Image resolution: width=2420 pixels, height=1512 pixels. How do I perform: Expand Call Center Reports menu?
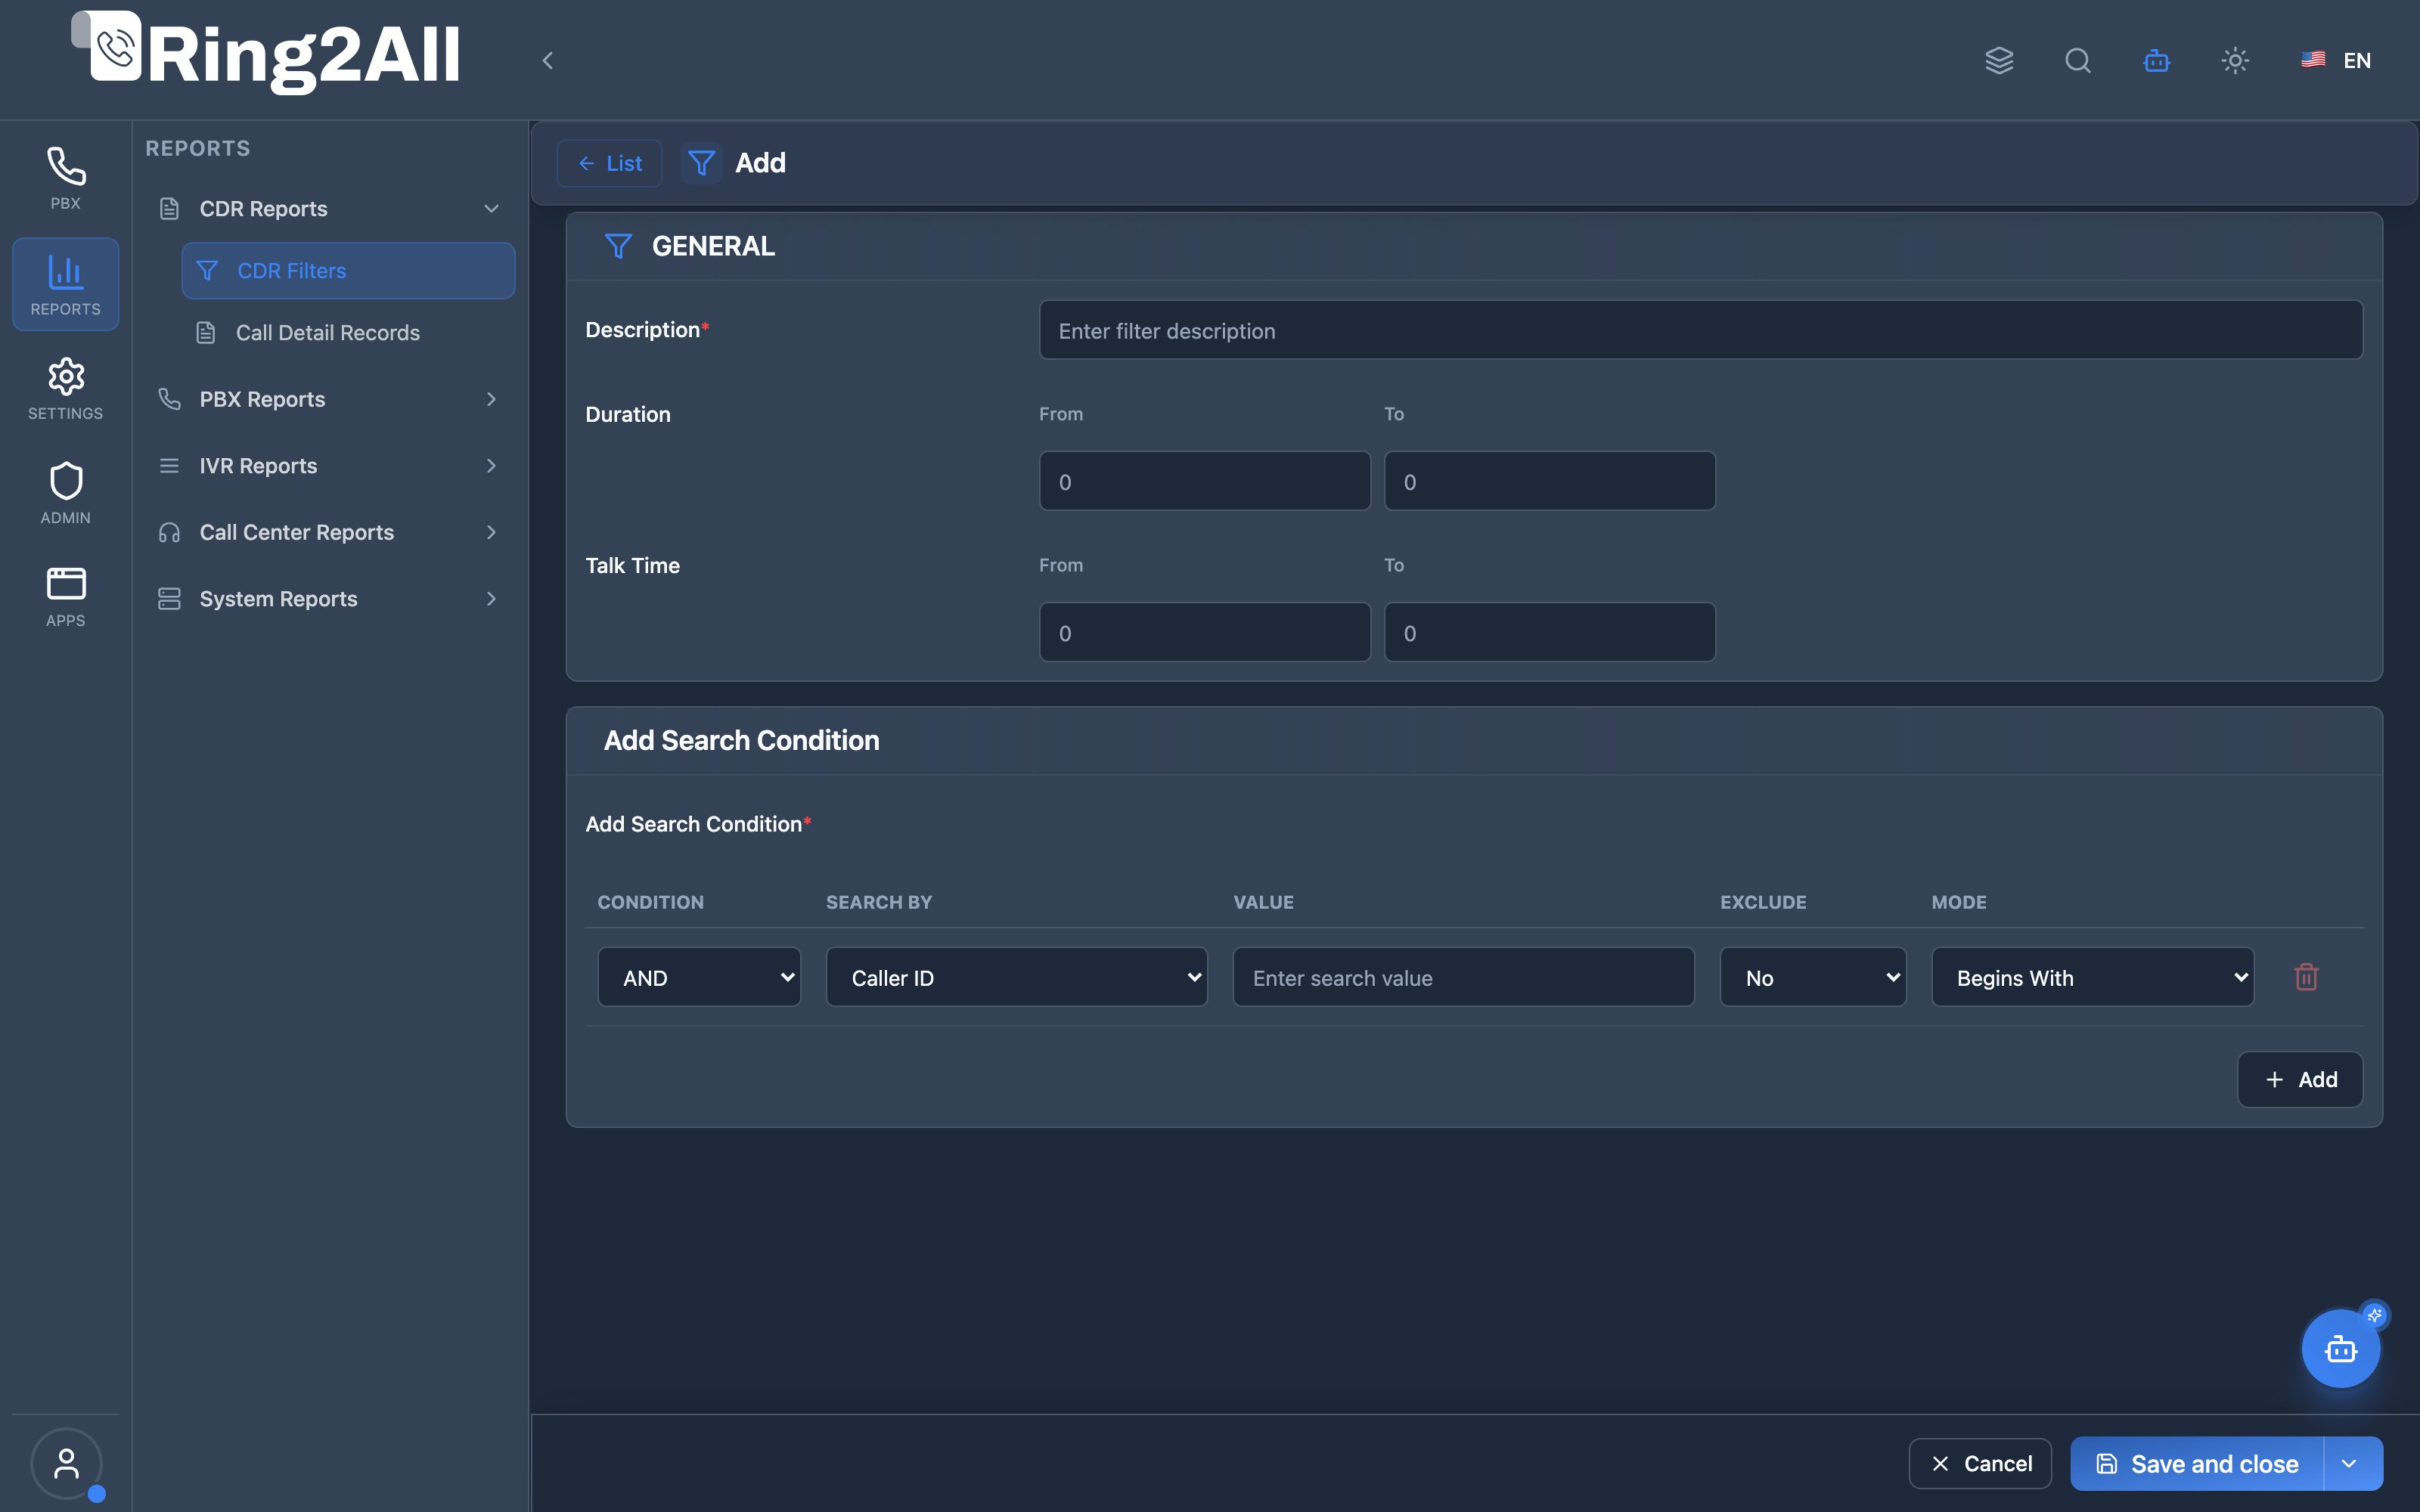pyautogui.click(x=328, y=532)
